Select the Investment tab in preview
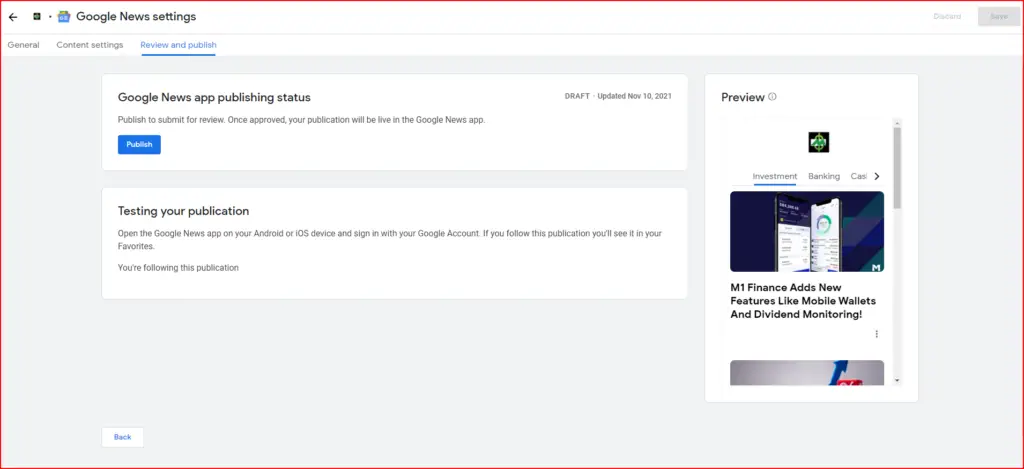The height and width of the screenshot is (469, 1024). click(775, 176)
